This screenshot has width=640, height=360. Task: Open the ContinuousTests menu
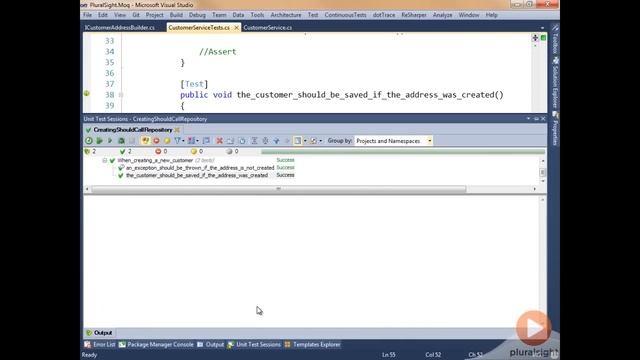point(345,15)
